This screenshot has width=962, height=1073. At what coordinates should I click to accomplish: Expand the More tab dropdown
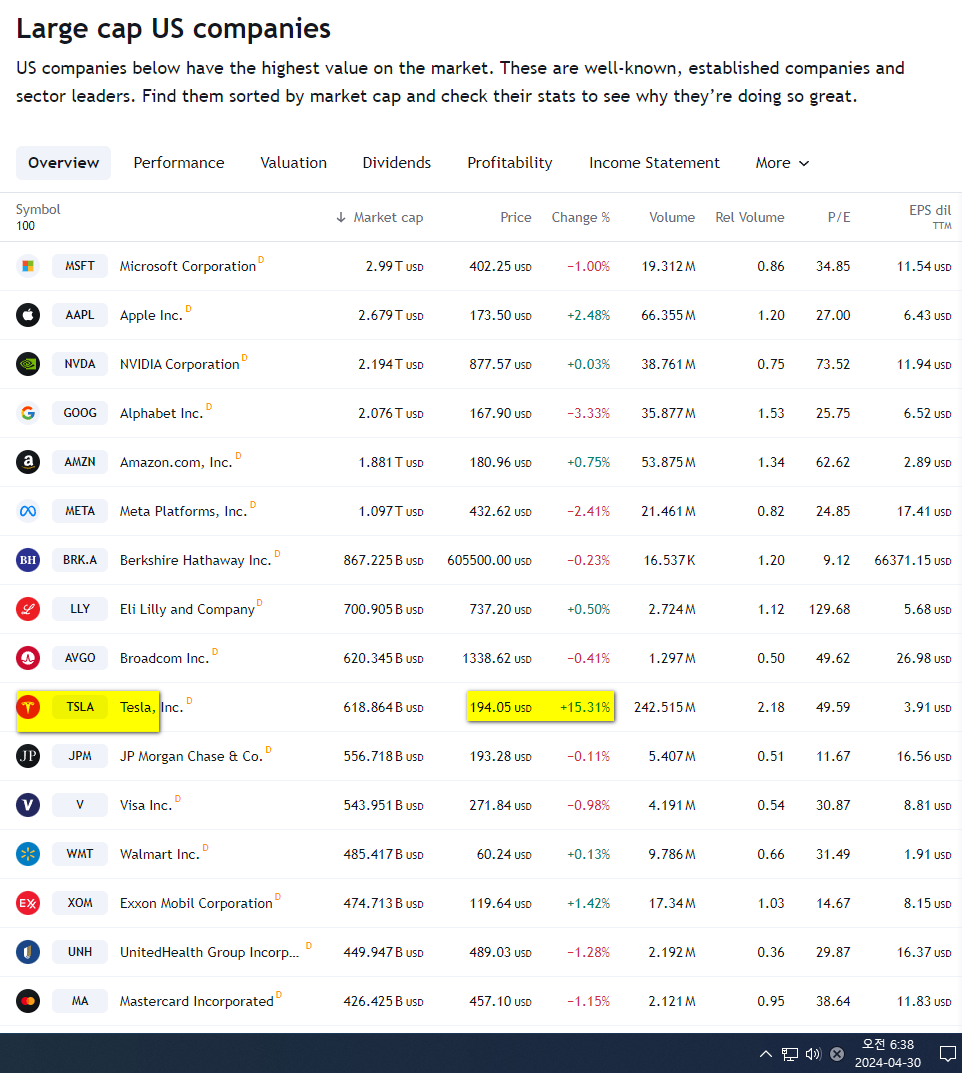(782, 163)
